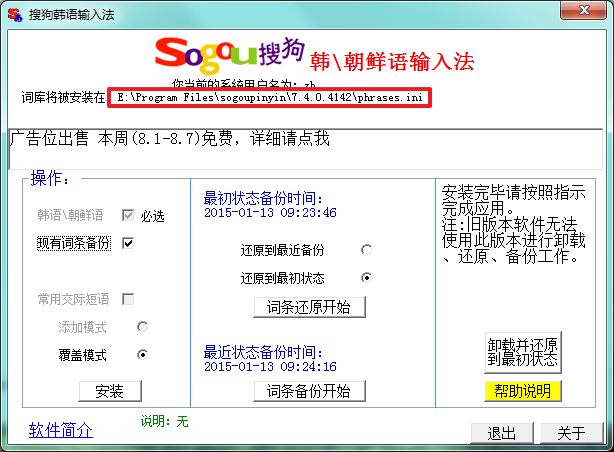Click the 安装 button

click(110, 391)
